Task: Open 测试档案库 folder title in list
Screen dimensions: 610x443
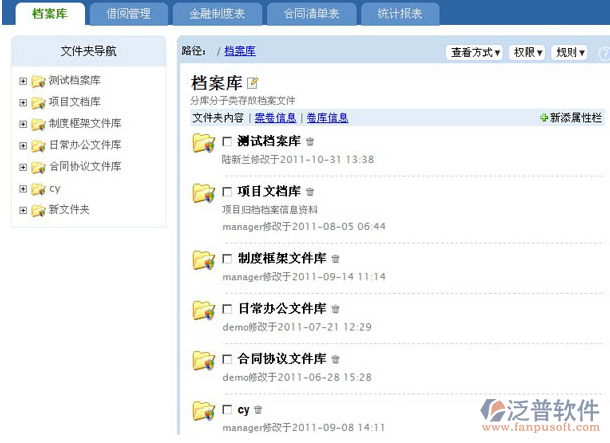Action: tap(269, 141)
